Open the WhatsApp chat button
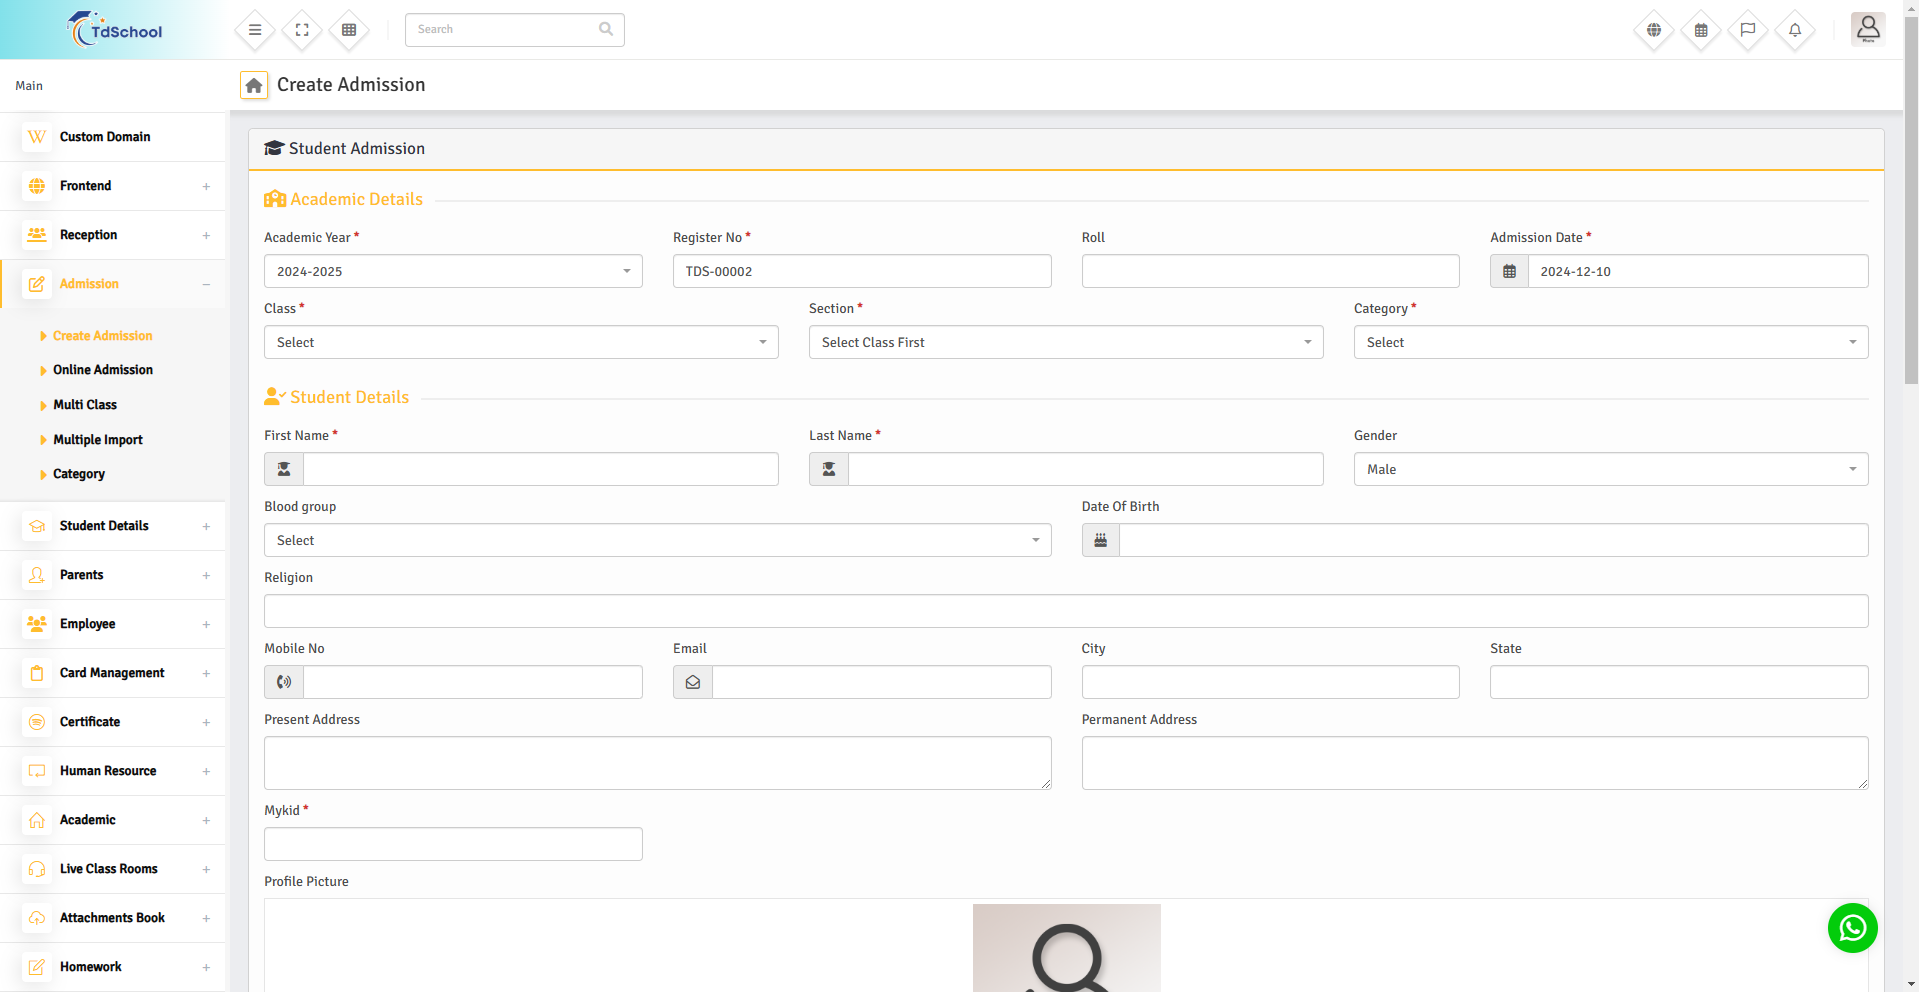This screenshot has height=992, width=1919. coord(1852,928)
